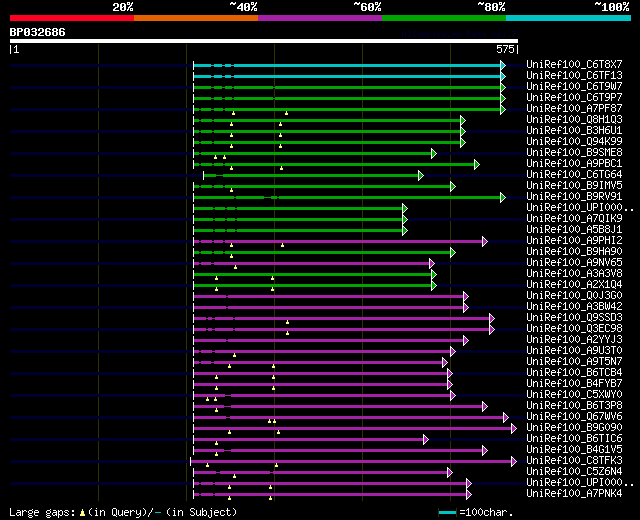Click the purple ~60% identity color bar

coord(320,18)
